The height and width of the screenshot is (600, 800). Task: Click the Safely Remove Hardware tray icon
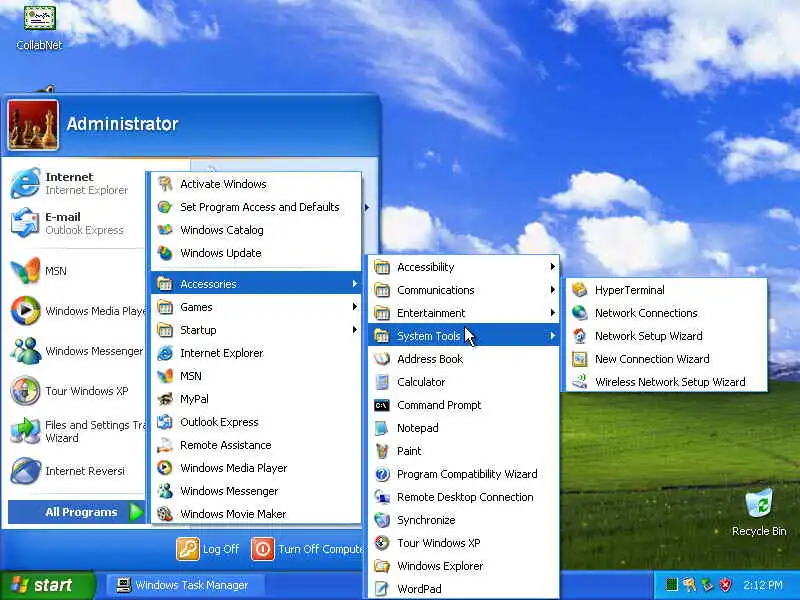point(708,585)
